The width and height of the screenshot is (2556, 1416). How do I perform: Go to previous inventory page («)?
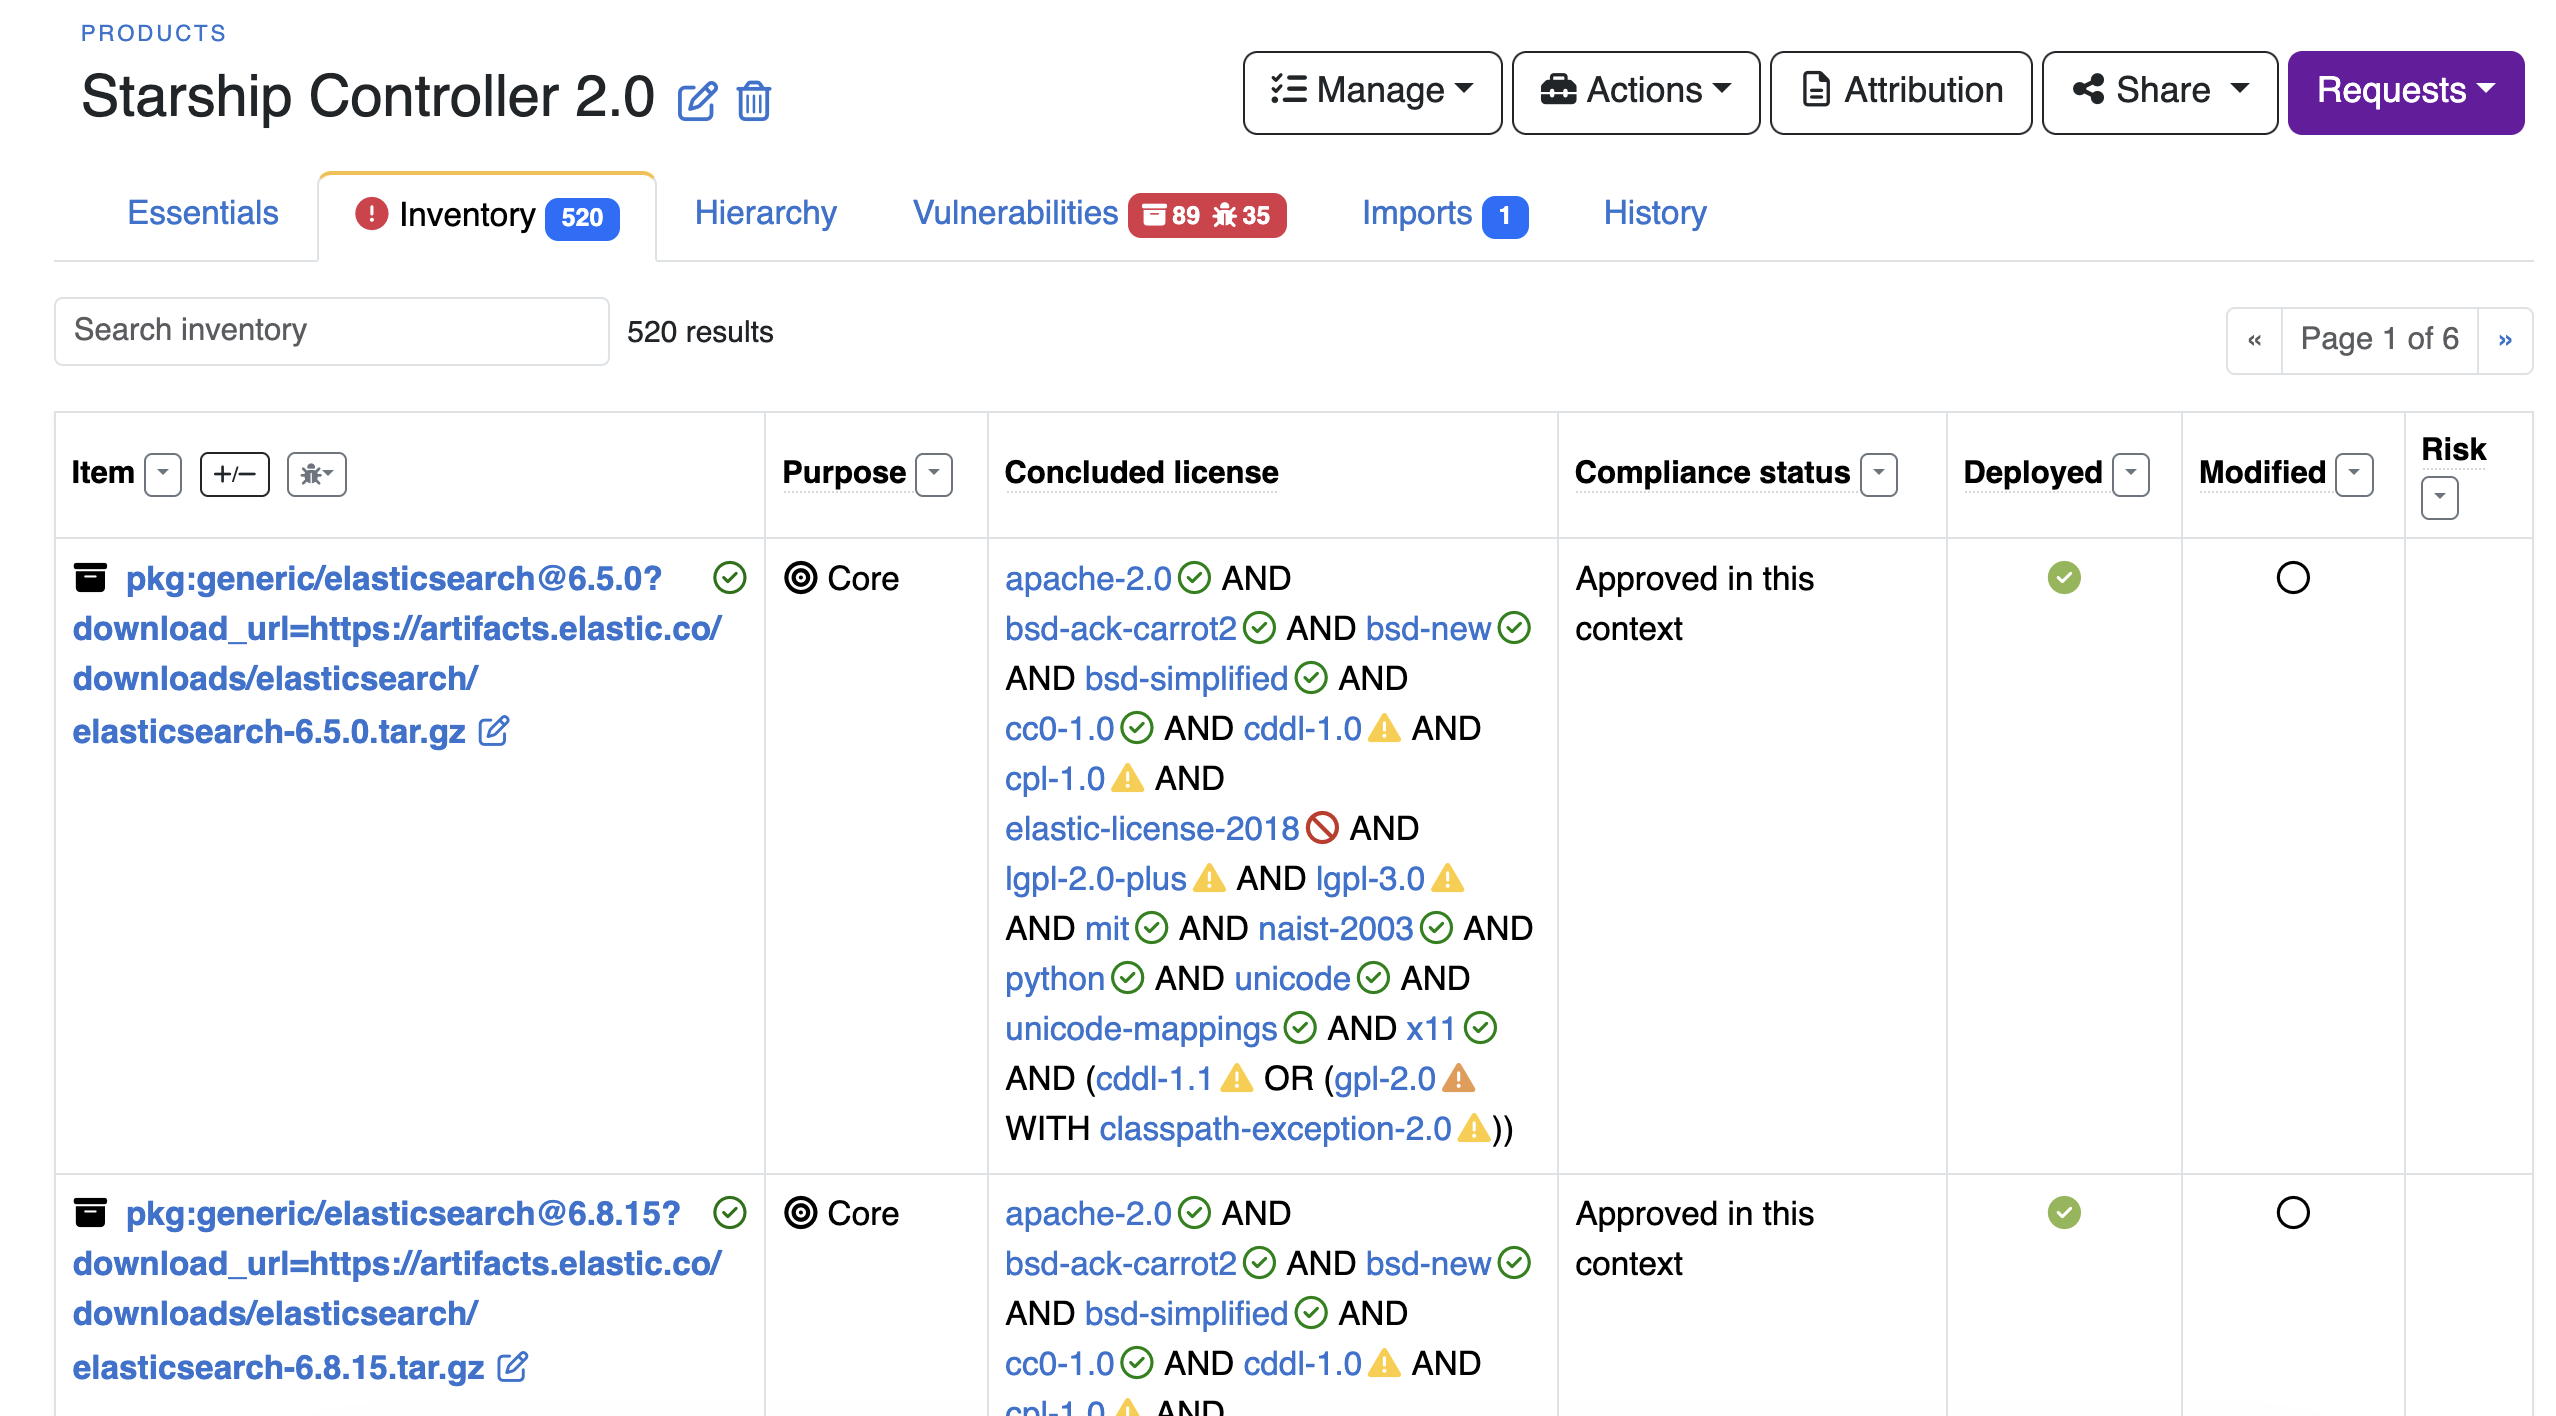(2254, 340)
